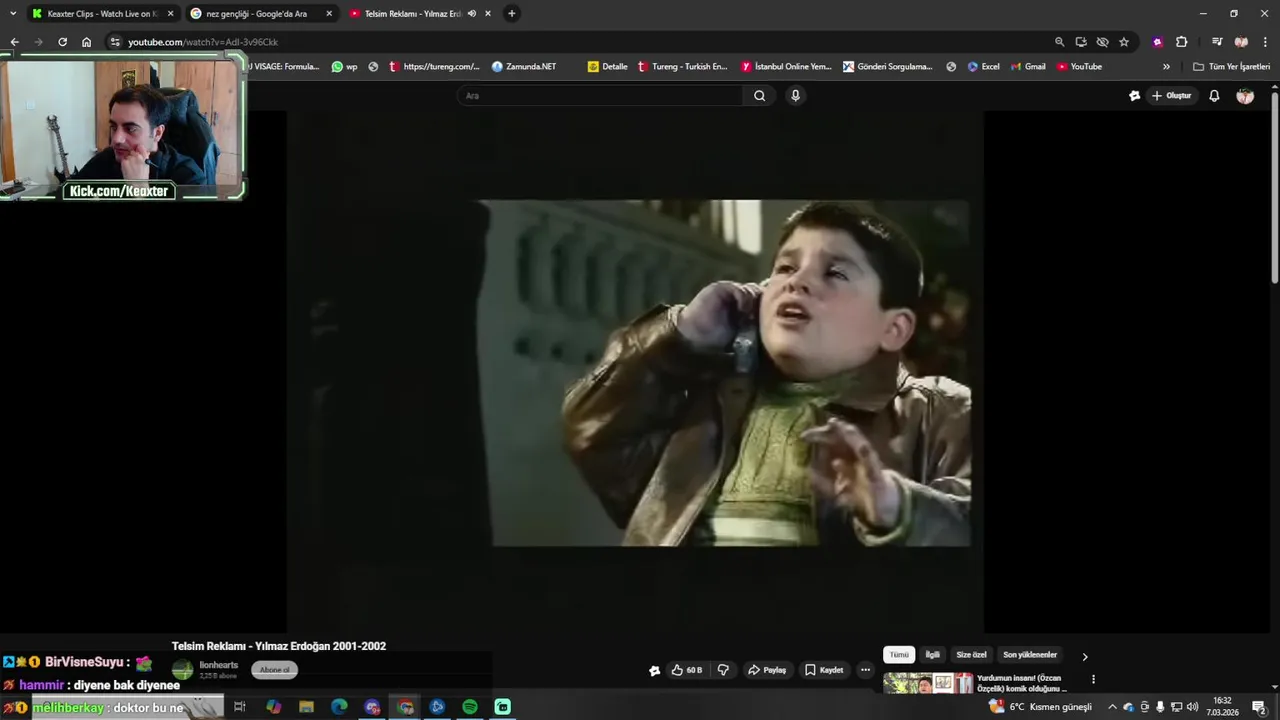Image resolution: width=1280 pixels, height=720 pixels.
Task: Start voice search with the microphone icon
Action: click(795, 96)
